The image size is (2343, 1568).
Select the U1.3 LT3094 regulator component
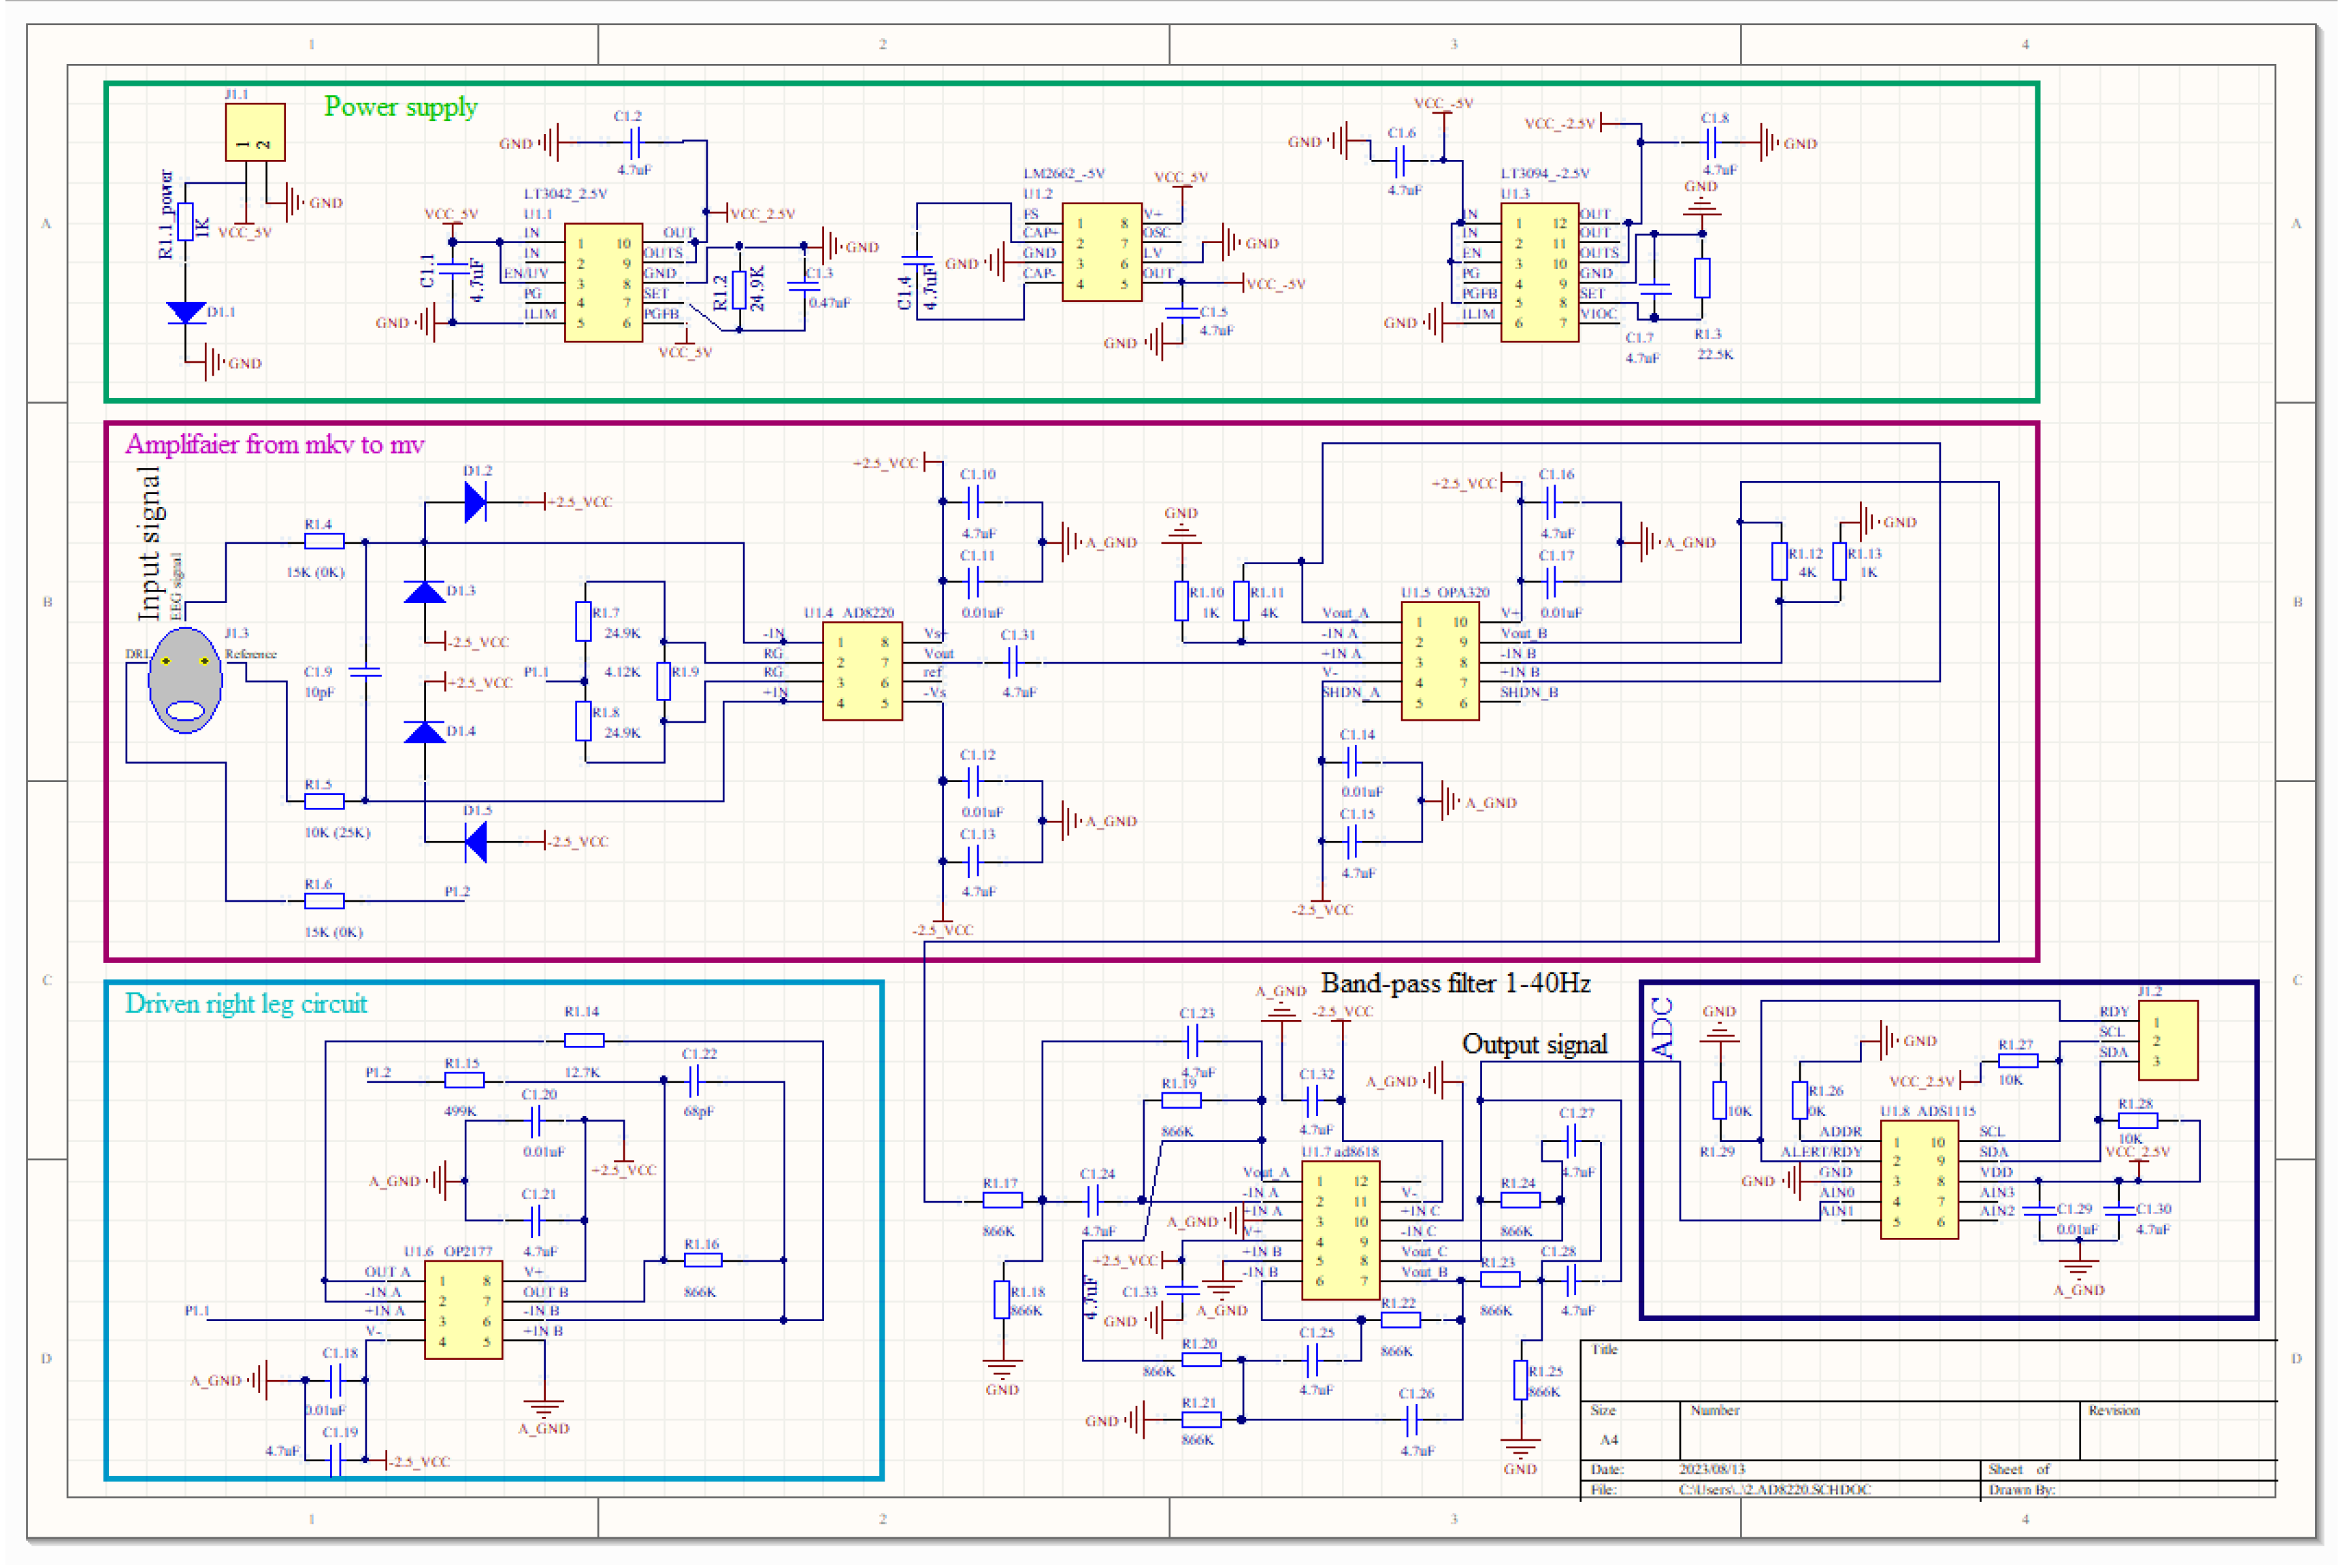click(1540, 272)
